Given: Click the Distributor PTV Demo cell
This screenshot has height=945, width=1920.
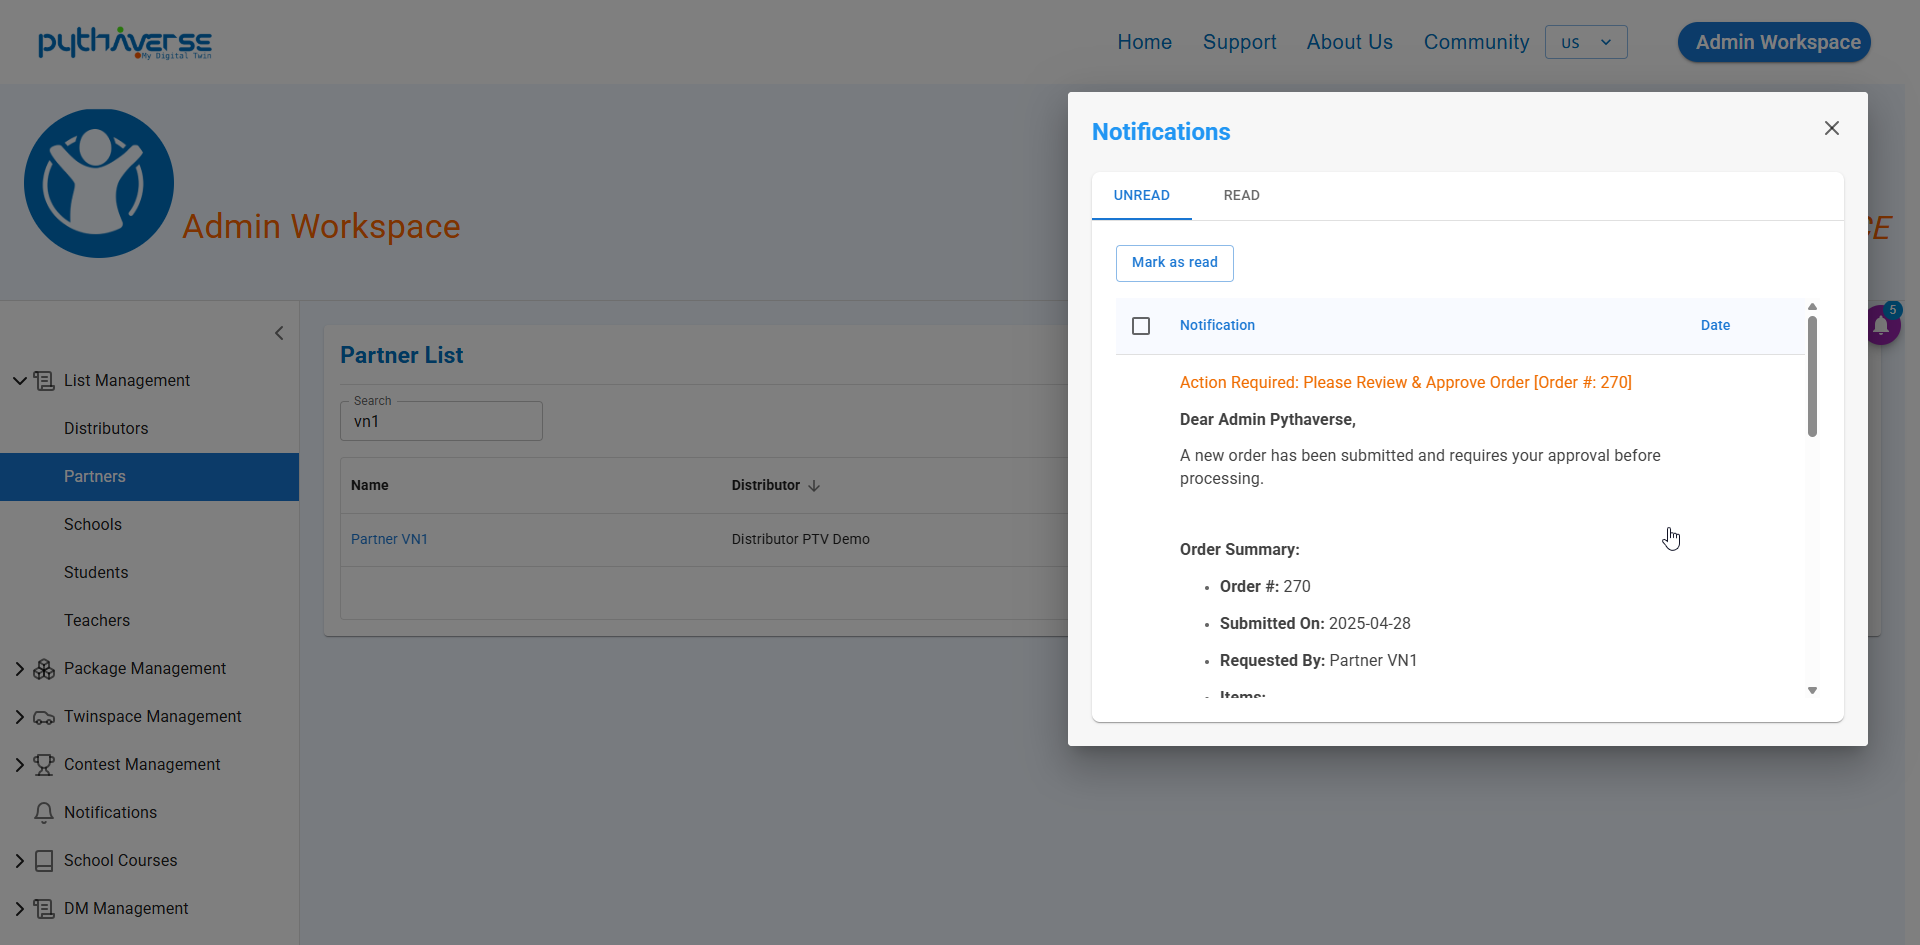Looking at the screenshot, I should pos(801,540).
